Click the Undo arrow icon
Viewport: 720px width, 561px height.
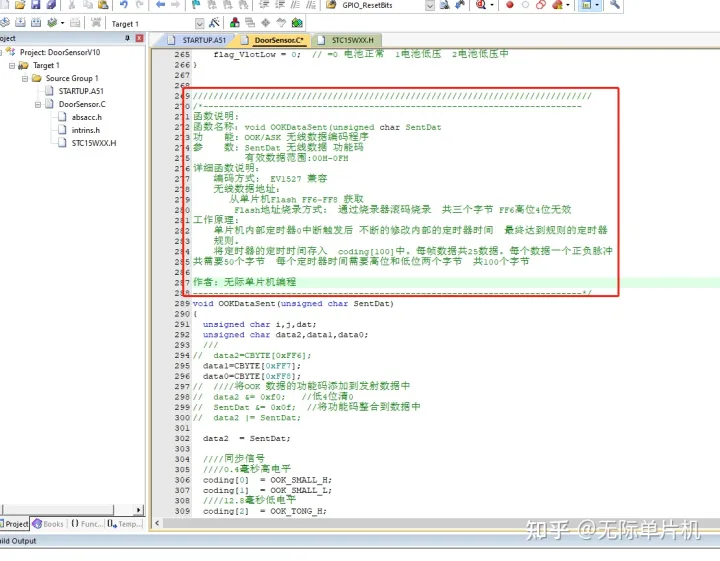tap(124, 5)
